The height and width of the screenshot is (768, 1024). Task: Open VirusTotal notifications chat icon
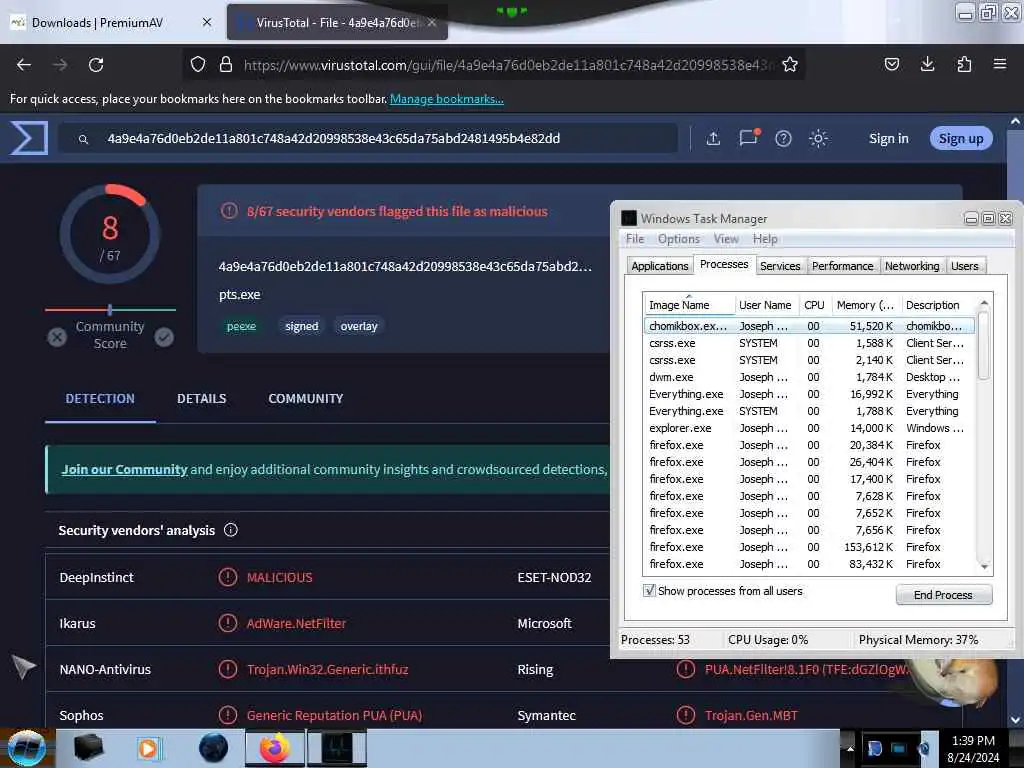748,138
